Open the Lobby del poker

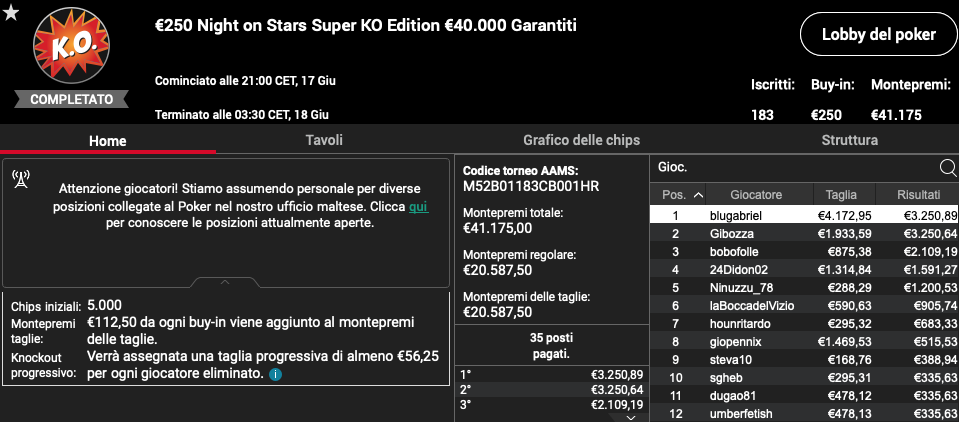coord(878,35)
